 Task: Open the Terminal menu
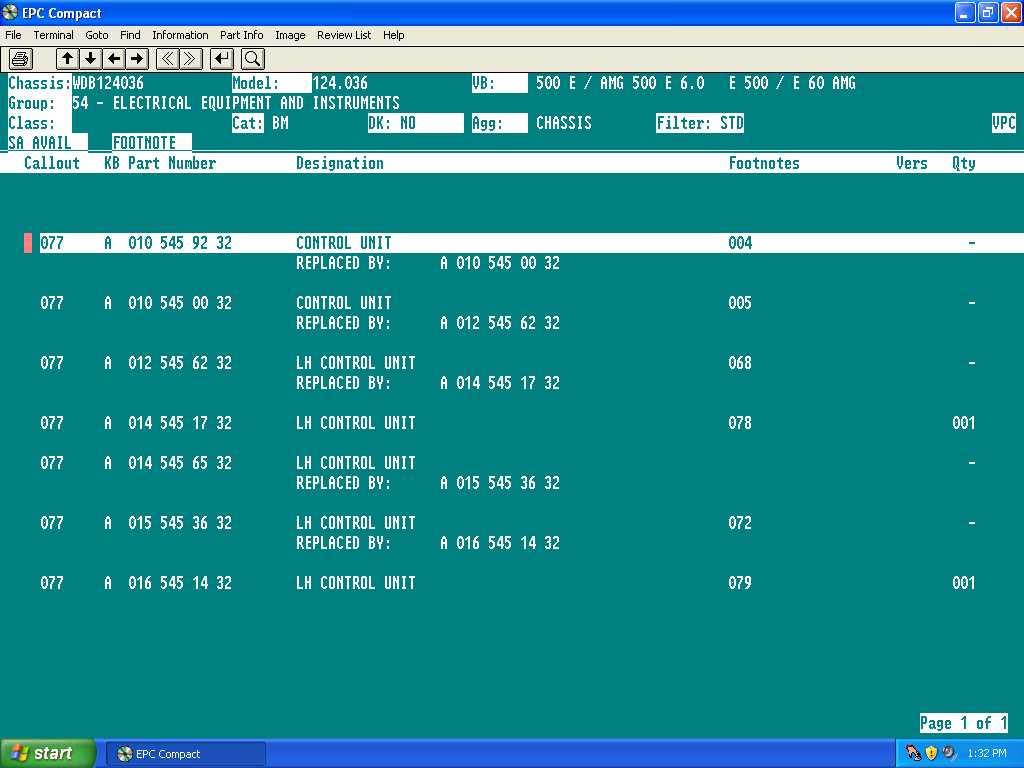[53, 35]
